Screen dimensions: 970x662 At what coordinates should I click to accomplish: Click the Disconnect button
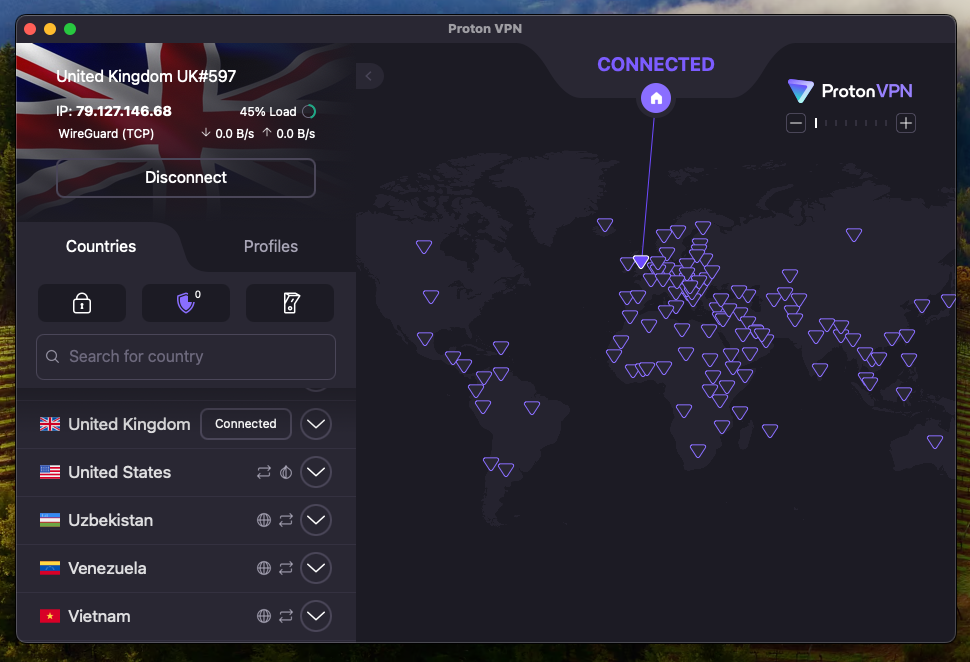point(186,178)
